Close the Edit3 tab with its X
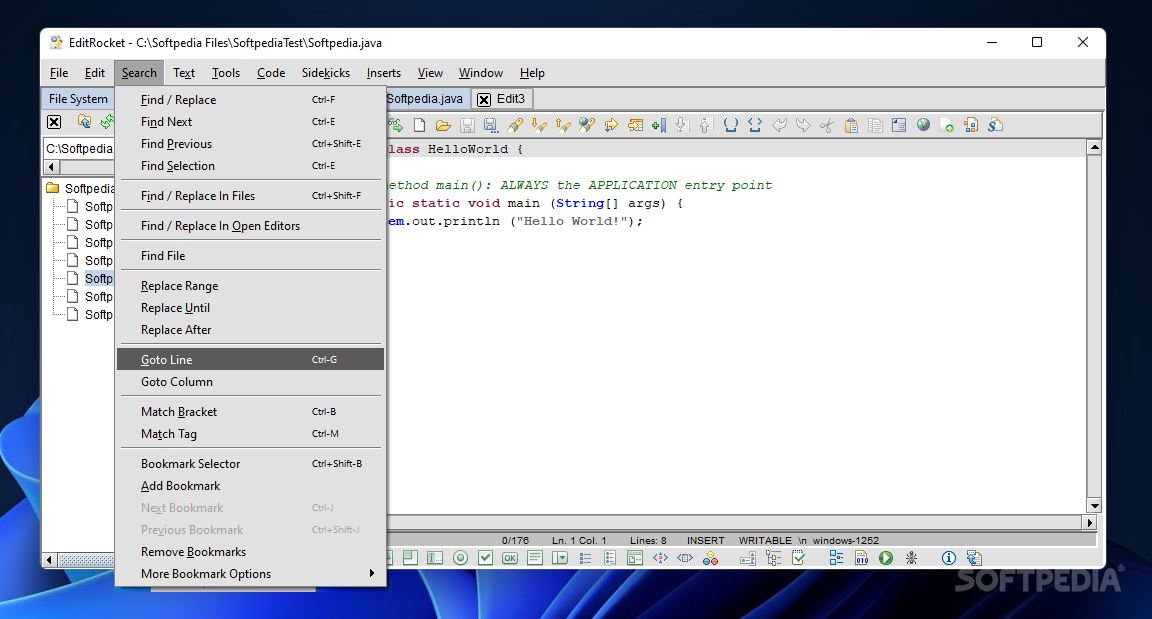Screen dimensions: 1152x619 pos(483,100)
